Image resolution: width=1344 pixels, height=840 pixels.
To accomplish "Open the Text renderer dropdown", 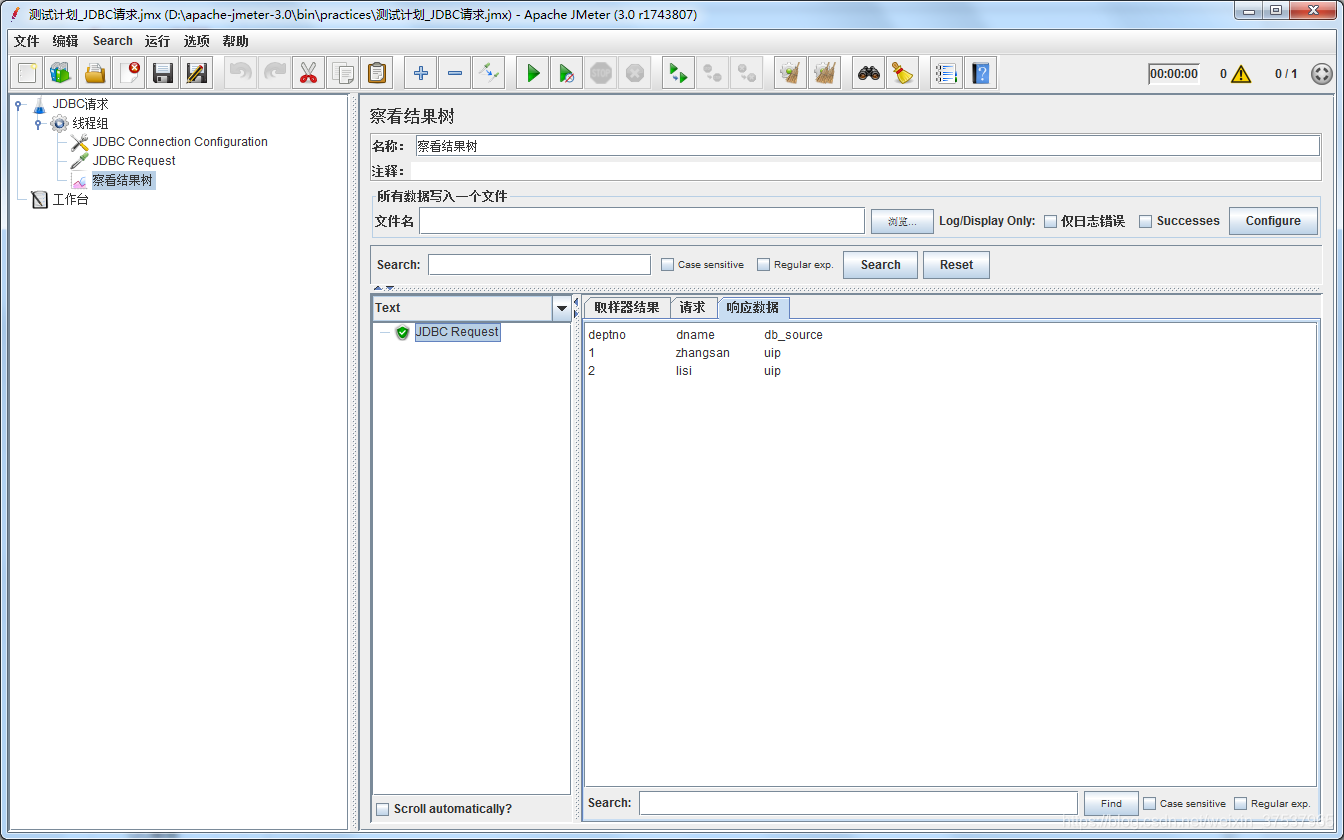I will click(x=562, y=308).
